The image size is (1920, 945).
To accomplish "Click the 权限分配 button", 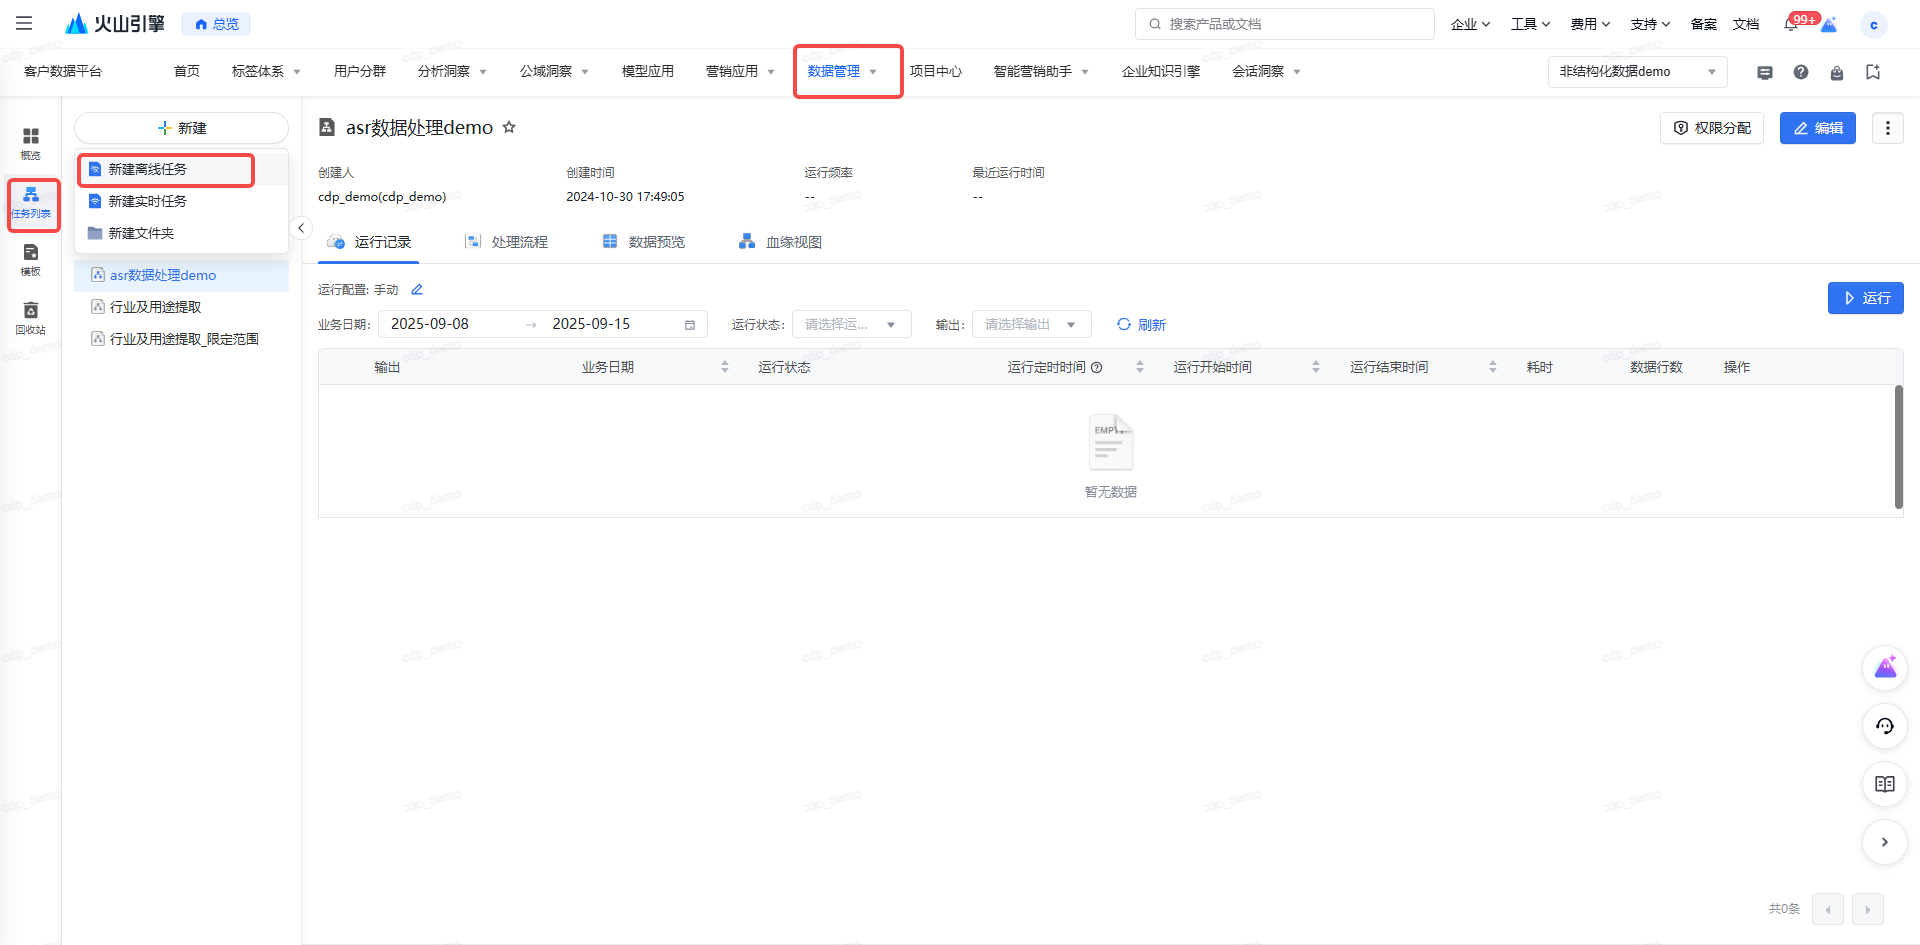I will [x=1712, y=128].
